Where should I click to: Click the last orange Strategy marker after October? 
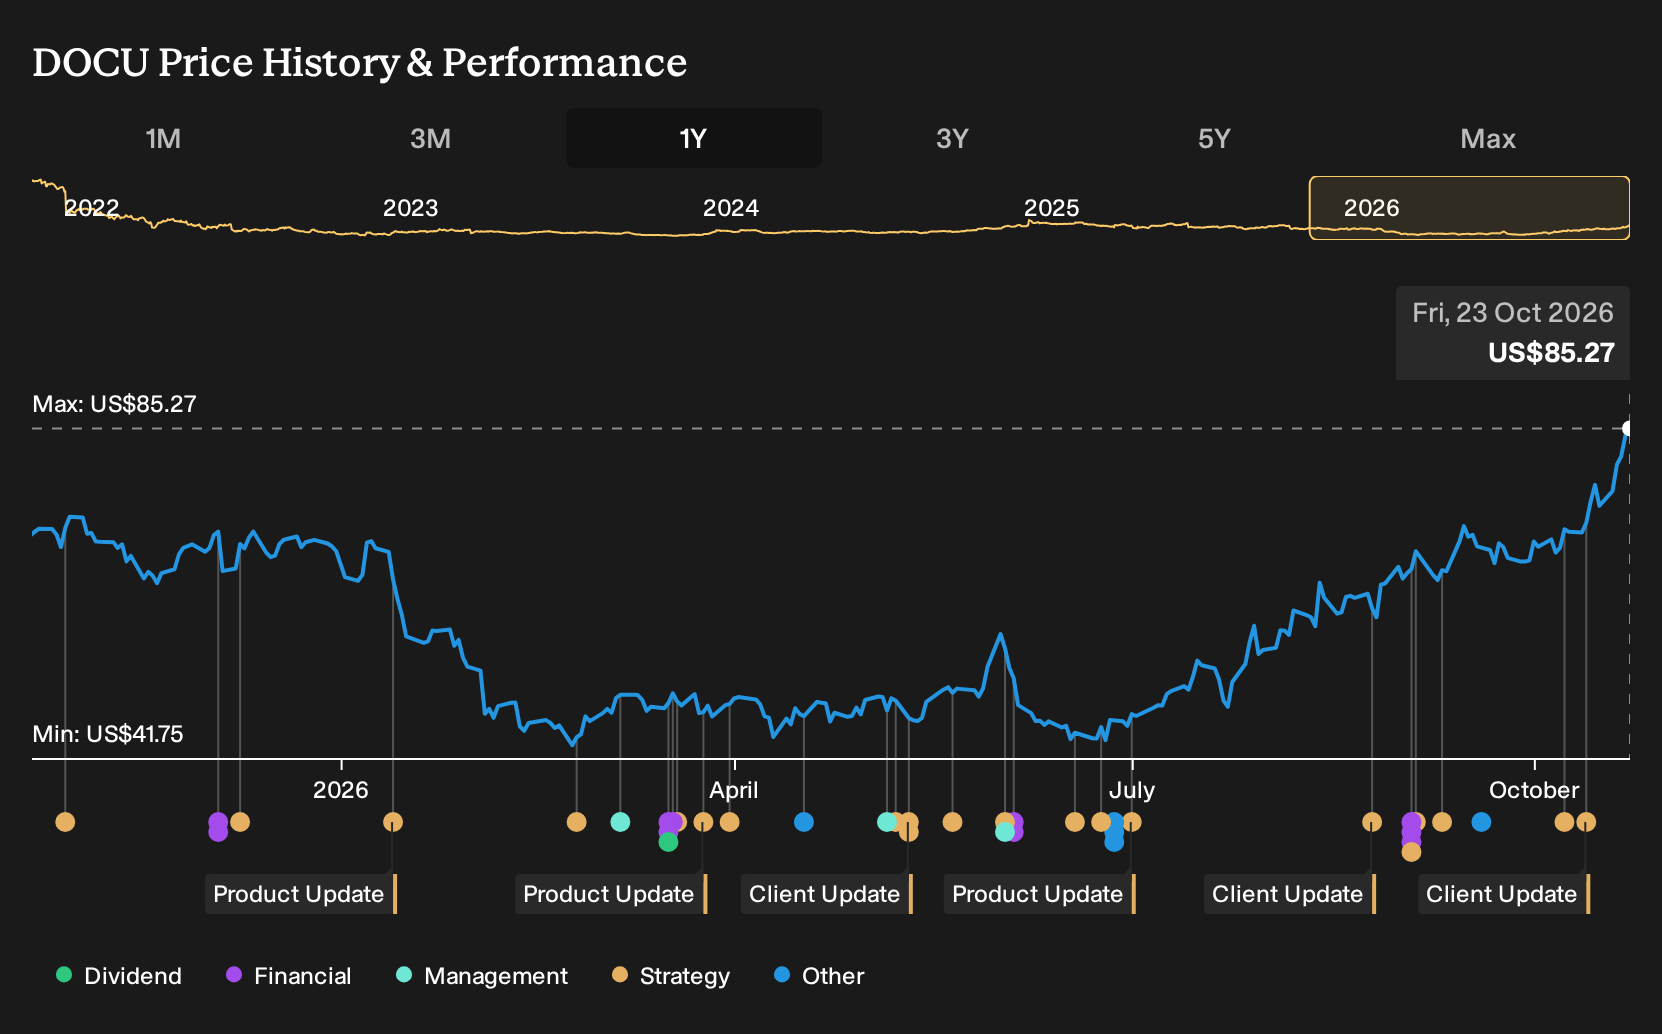[1586, 822]
